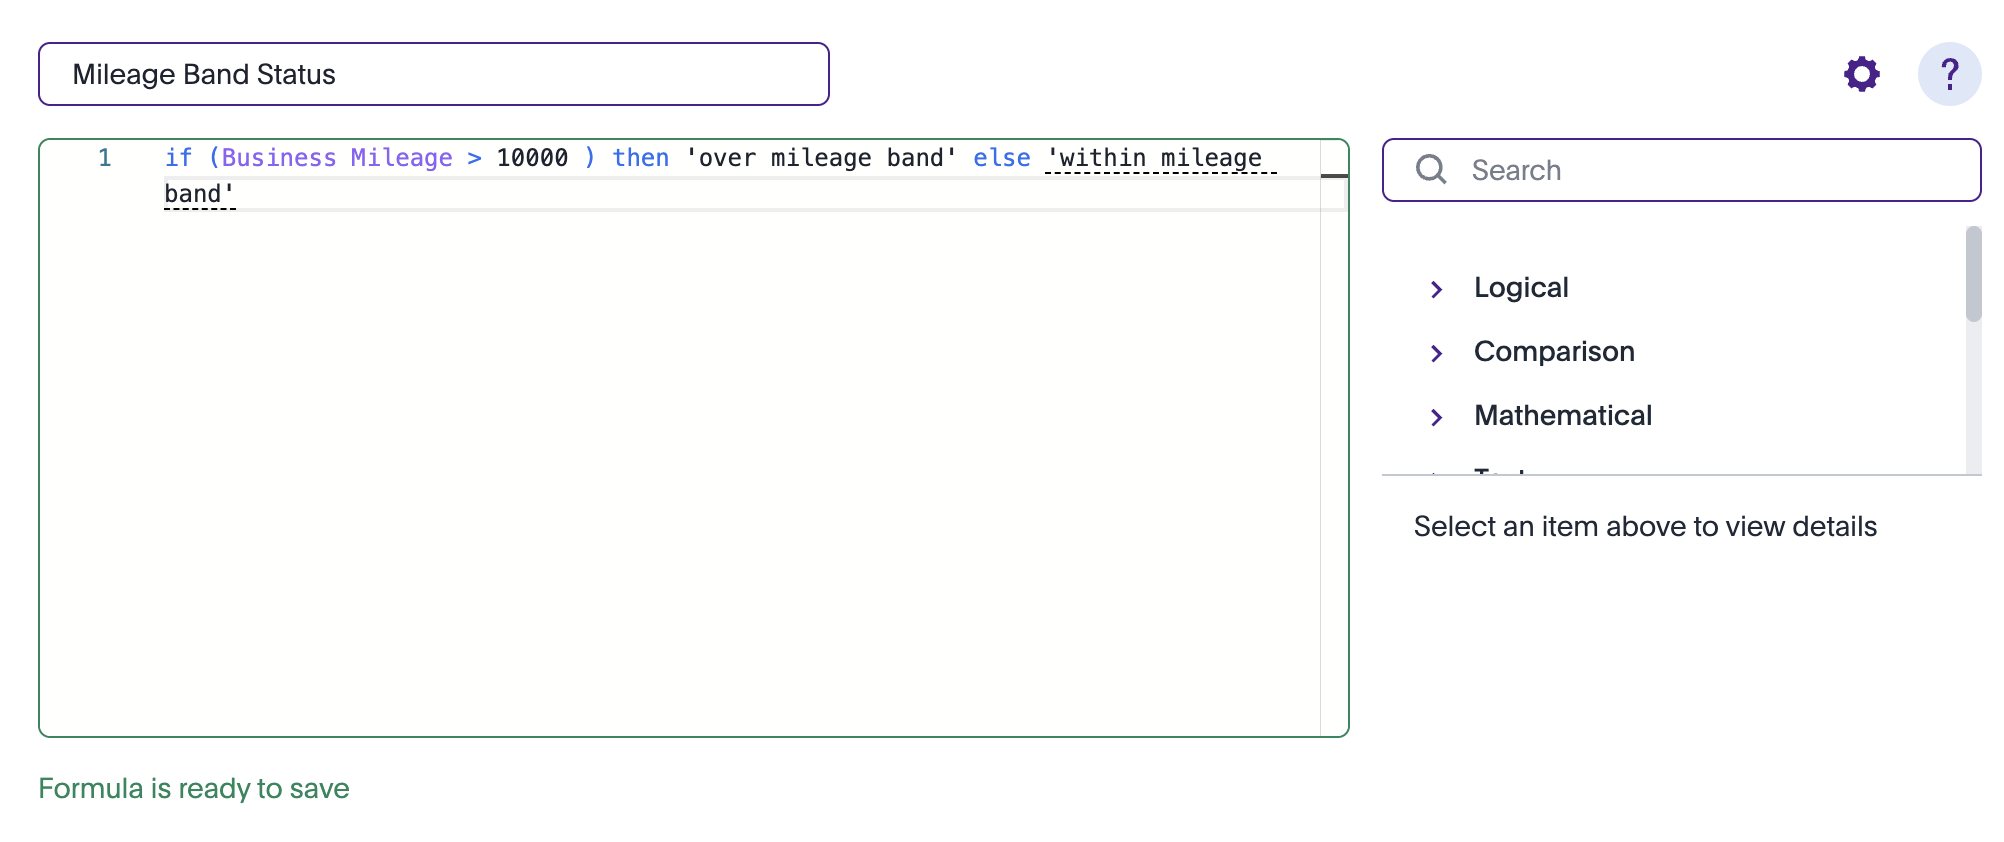Click the function list scrollbar thumb

pyautogui.click(x=1973, y=274)
